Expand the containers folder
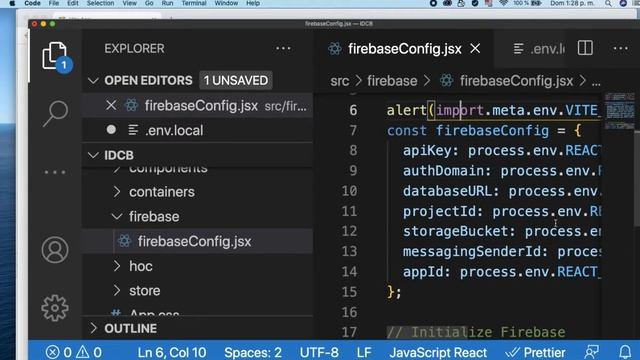Screen dimensions: 640x360 117,192
